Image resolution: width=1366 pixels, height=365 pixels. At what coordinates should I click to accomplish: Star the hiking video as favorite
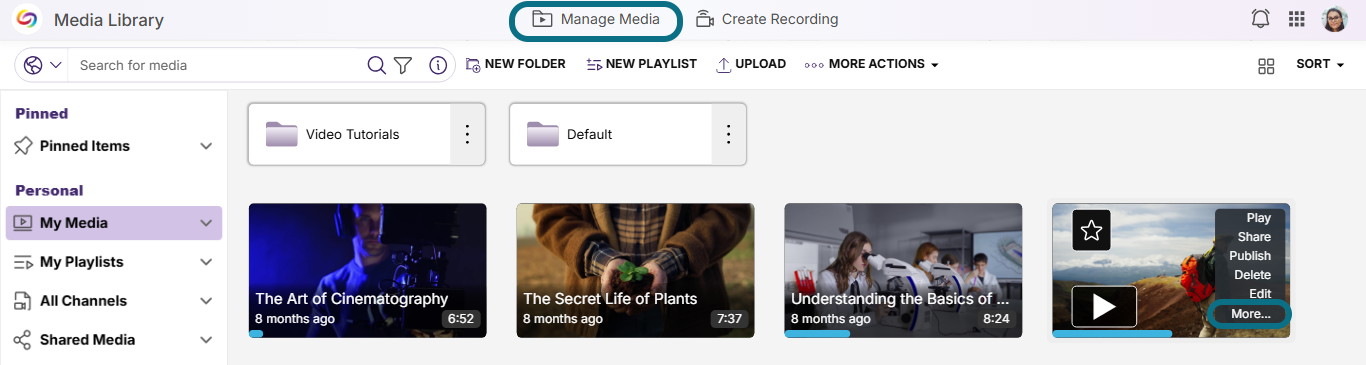pos(1091,230)
